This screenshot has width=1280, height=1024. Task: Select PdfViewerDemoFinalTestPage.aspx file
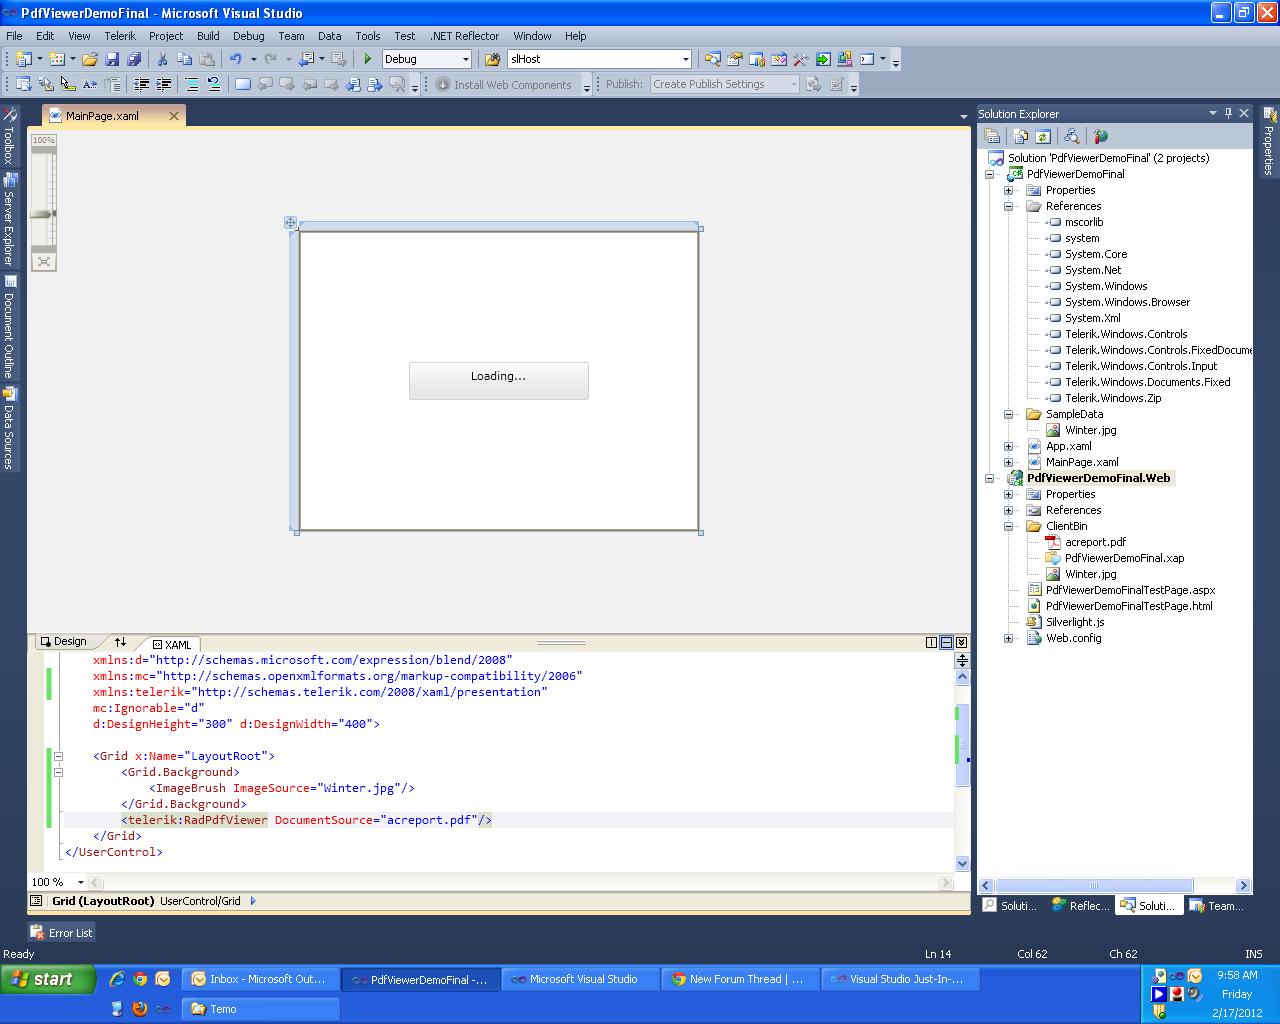tap(1130, 590)
